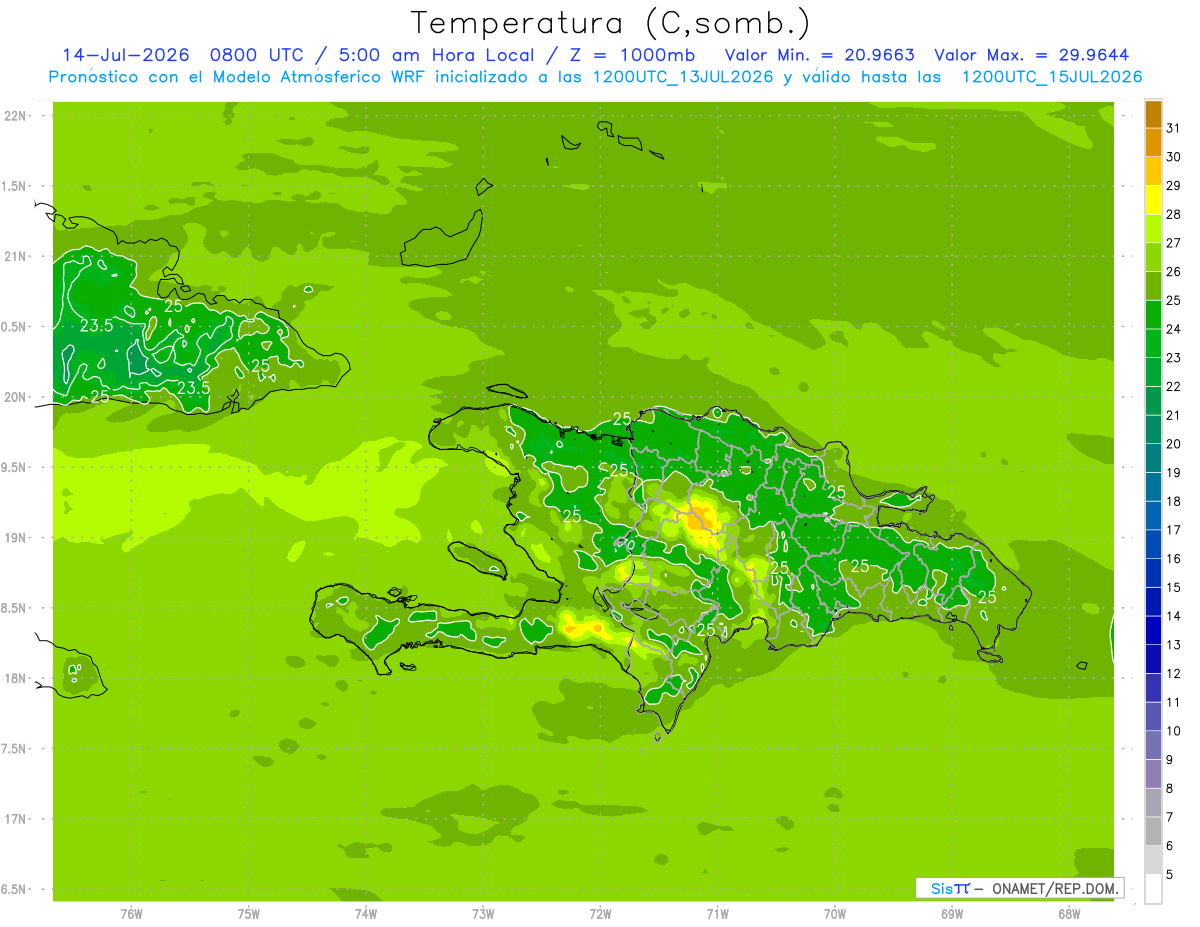Pick the legend swatch between 30 and 31
This screenshot has width=1200, height=927.
(1153, 143)
